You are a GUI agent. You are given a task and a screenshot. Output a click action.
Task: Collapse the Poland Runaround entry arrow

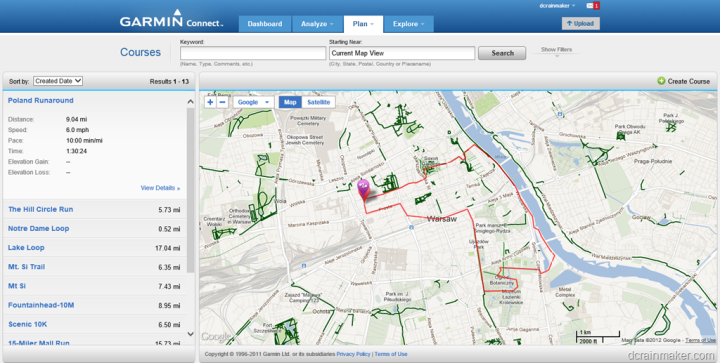click(191, 101)
